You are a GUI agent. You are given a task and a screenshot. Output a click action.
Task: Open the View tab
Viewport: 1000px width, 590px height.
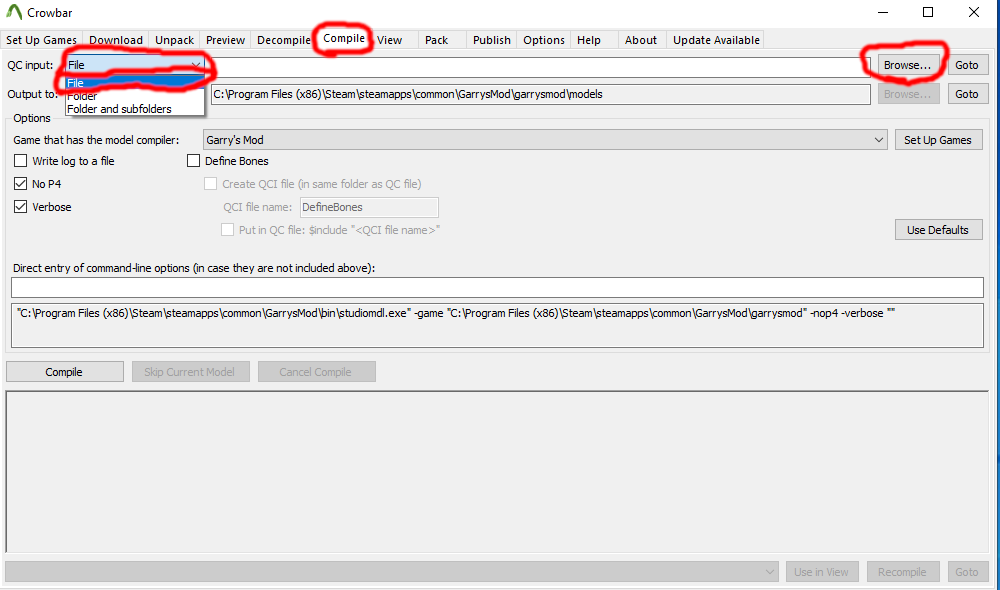tap(390, 40)
